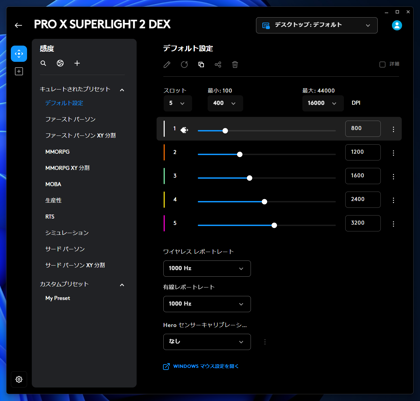
Task: Open settings gear at bottom left
Action: tap(19, 379)
